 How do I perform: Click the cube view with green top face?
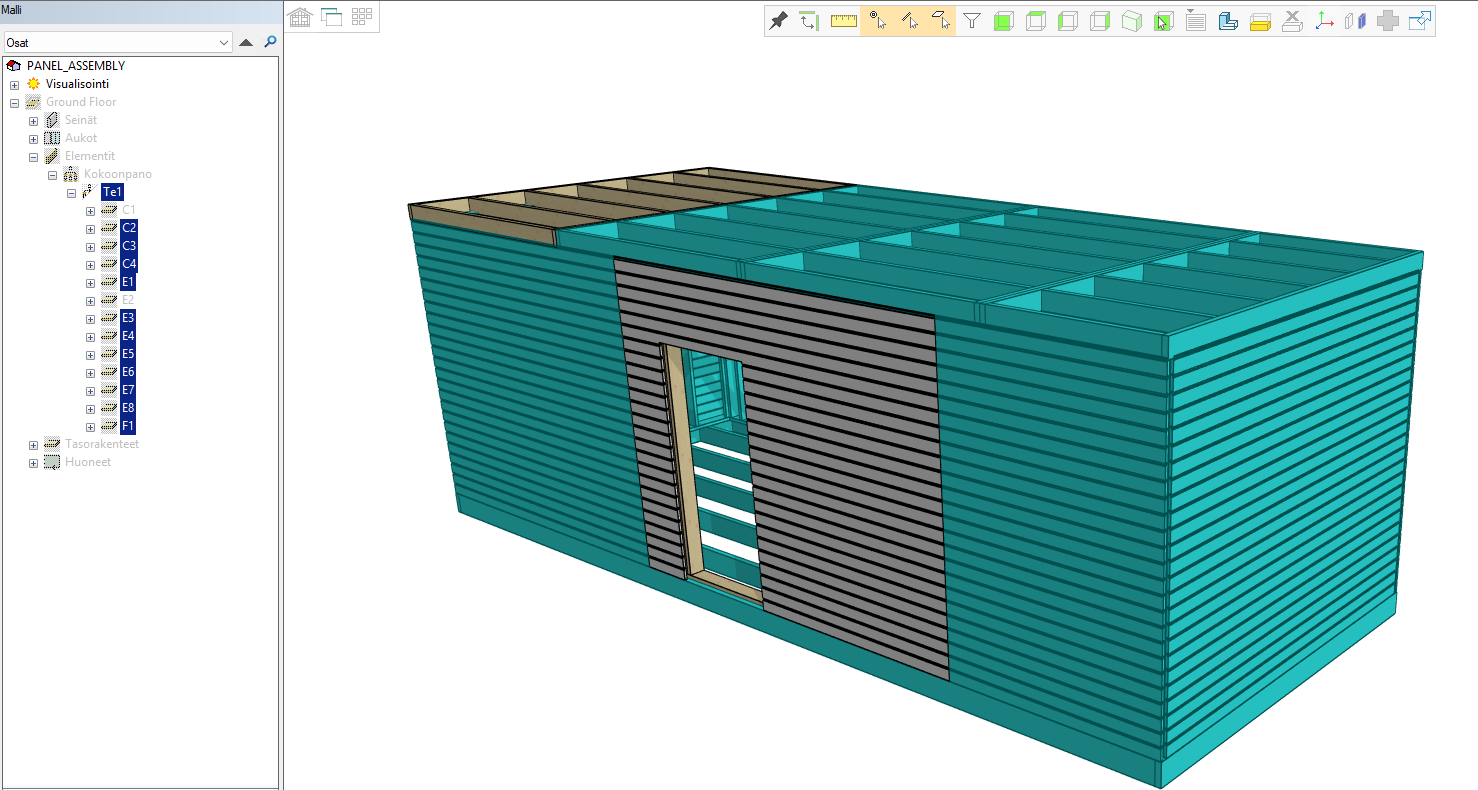coord(1036,21)
